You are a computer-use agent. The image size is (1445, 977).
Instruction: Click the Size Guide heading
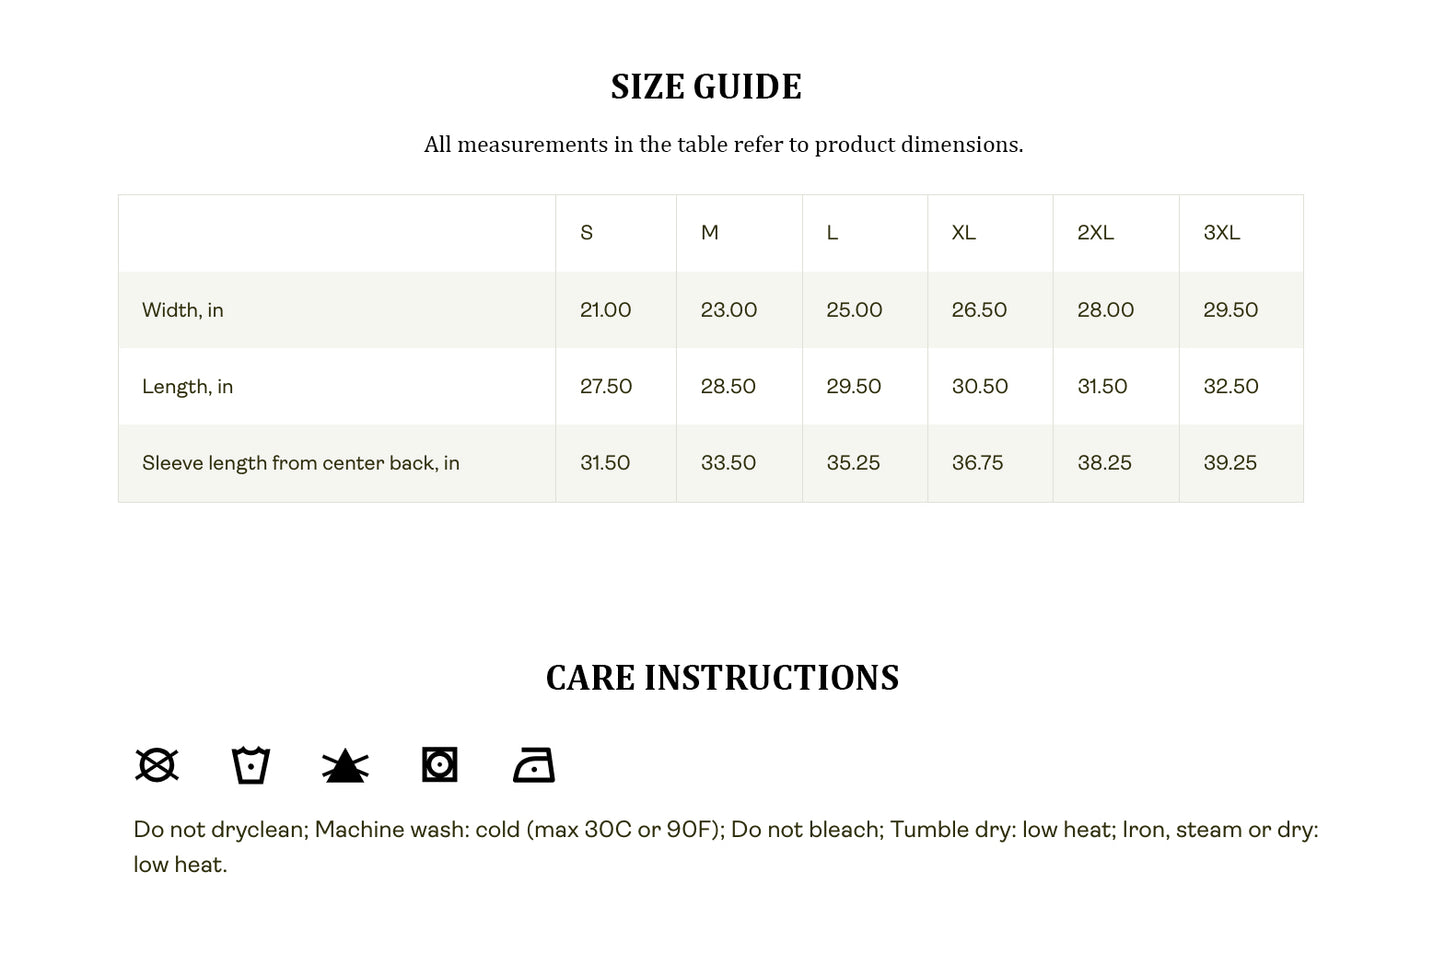click(706, 87)
